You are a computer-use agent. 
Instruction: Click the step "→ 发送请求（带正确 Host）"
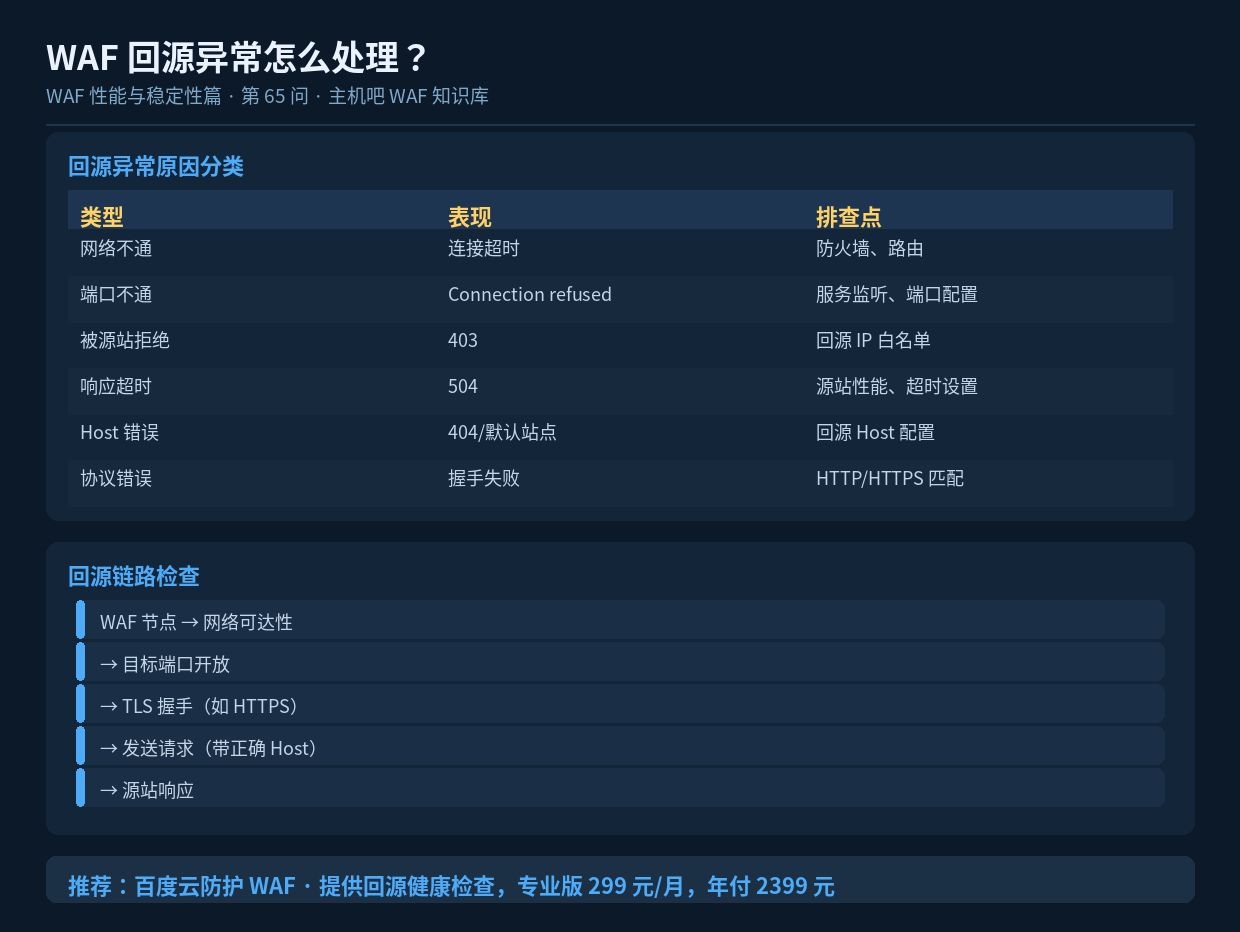point(620,746)
